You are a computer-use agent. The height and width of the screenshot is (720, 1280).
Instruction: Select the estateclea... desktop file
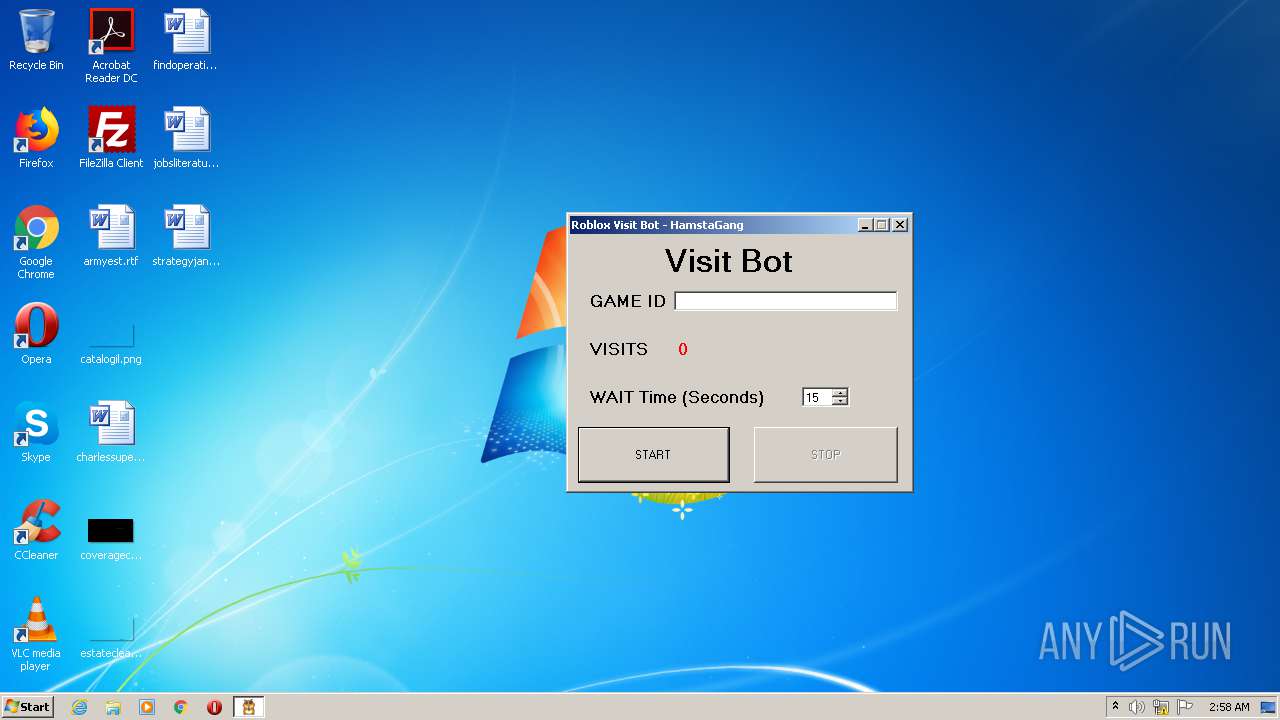tap(111, 636)
